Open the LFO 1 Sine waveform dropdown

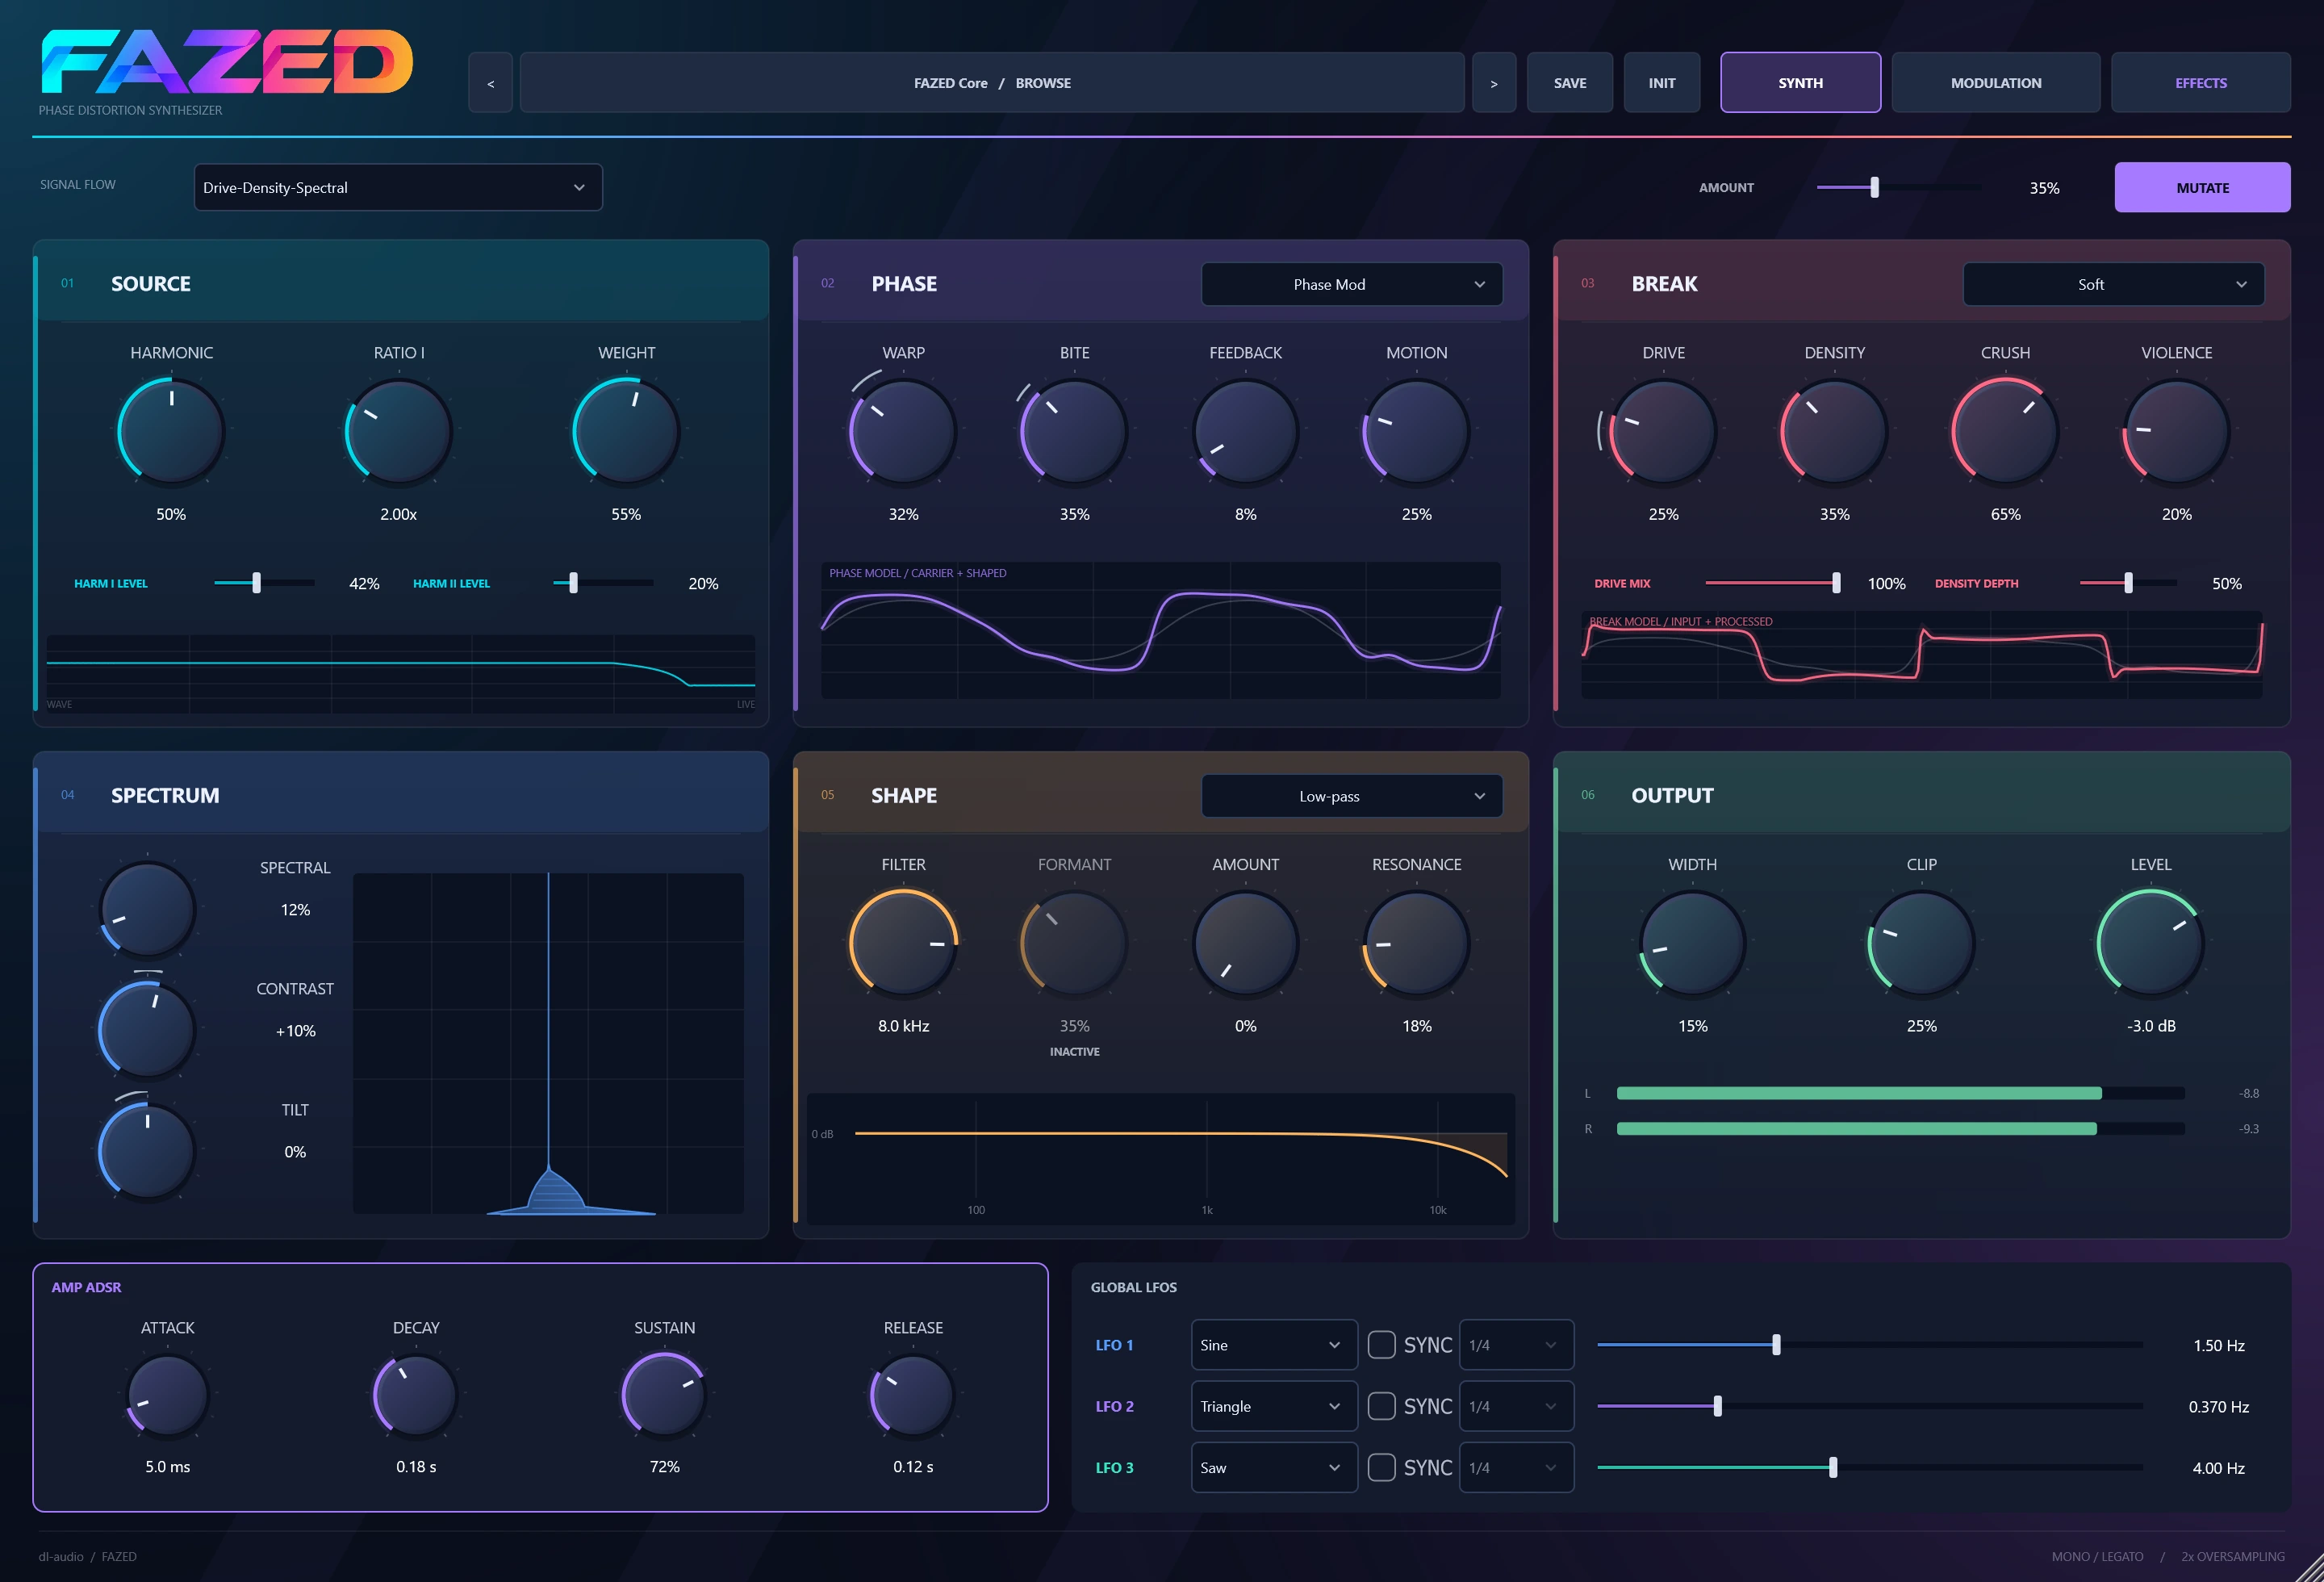[x=1274, y=1345]
